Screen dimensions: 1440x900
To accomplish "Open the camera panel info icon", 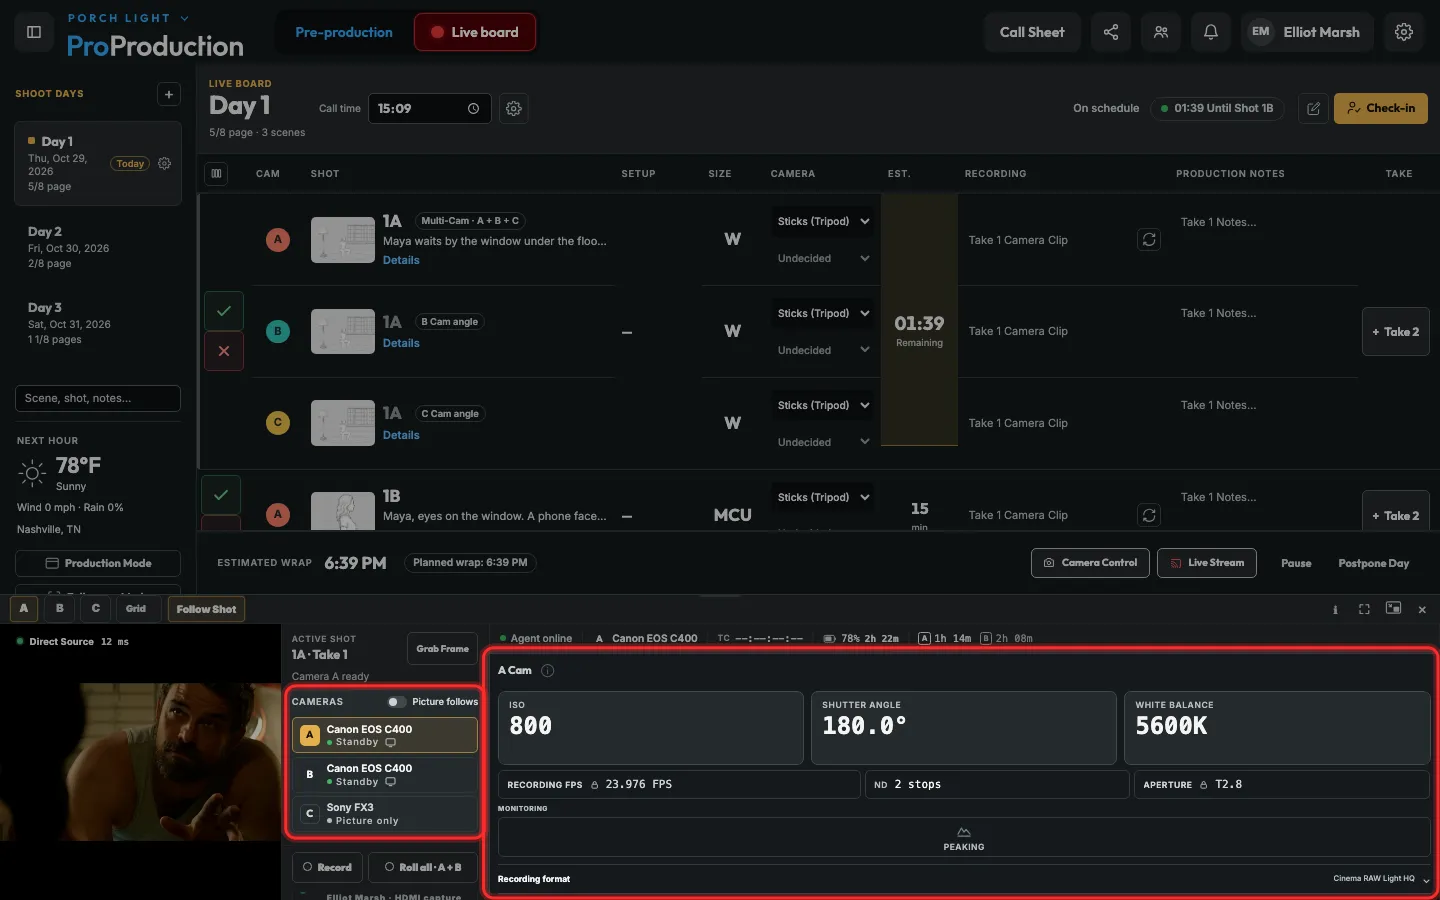I will [1335, 609].
